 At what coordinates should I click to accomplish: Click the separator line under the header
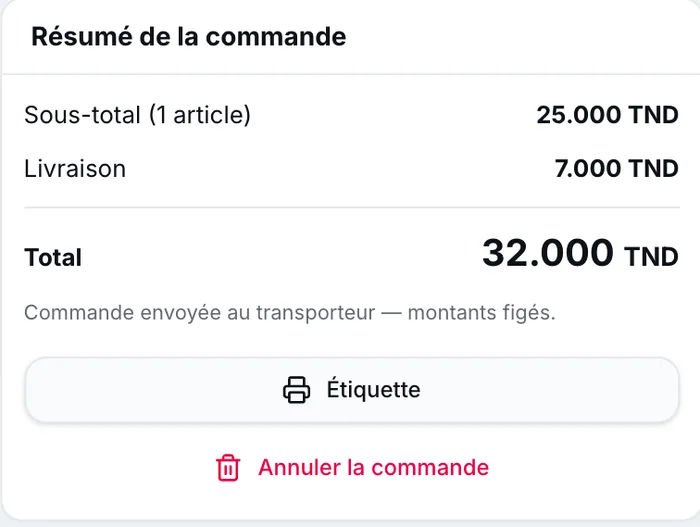click(x=351, y=74)
